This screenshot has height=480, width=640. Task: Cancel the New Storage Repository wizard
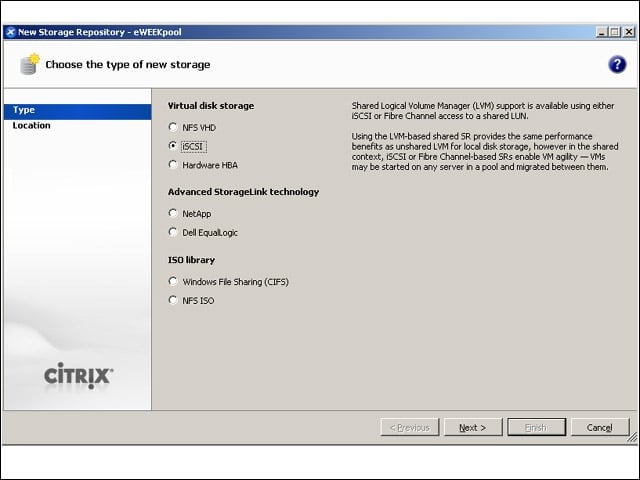600,427
